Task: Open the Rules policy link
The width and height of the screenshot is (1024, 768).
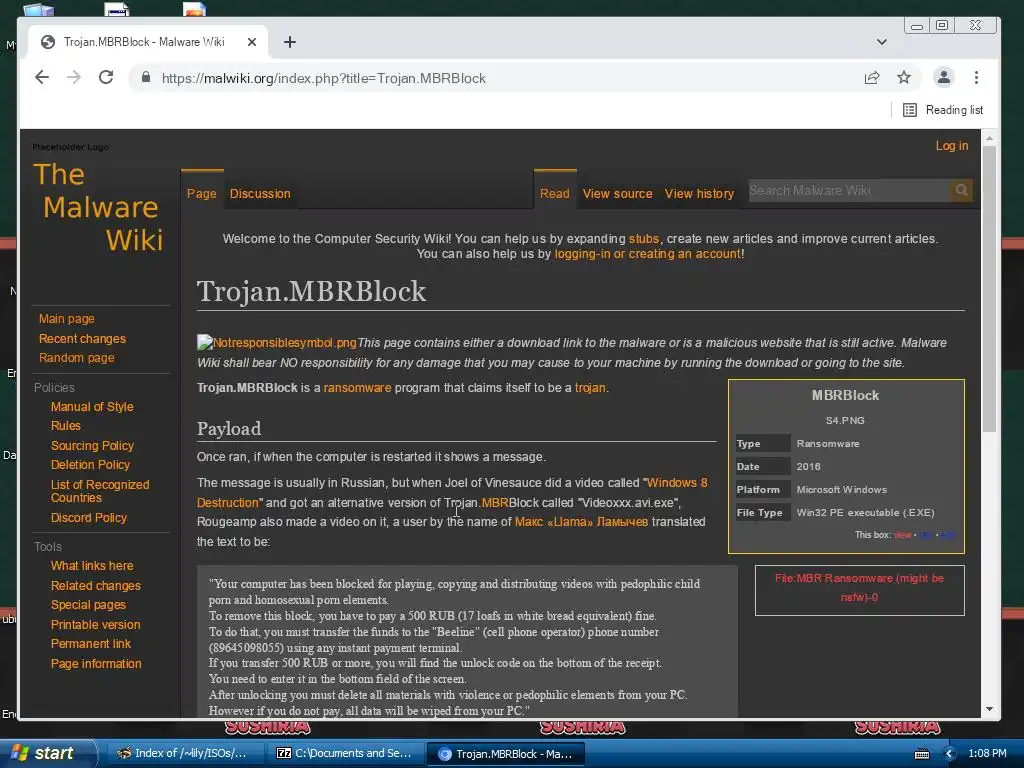Action: pyautogui.click(x=66, y=426)
